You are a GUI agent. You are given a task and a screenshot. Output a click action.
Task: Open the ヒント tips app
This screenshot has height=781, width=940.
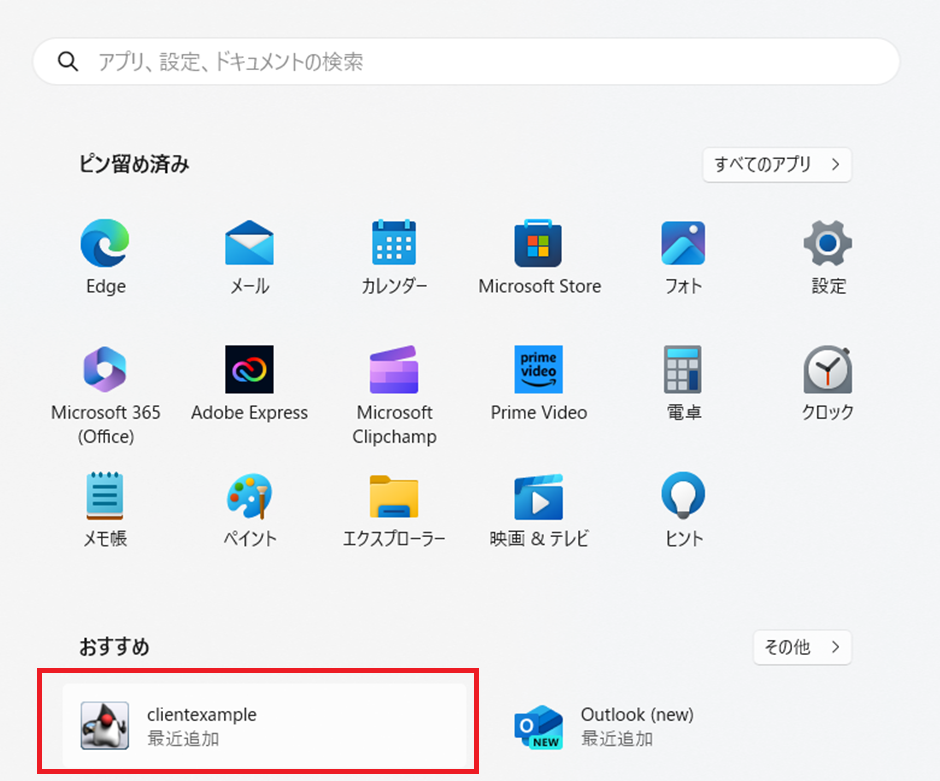point(683,495)
